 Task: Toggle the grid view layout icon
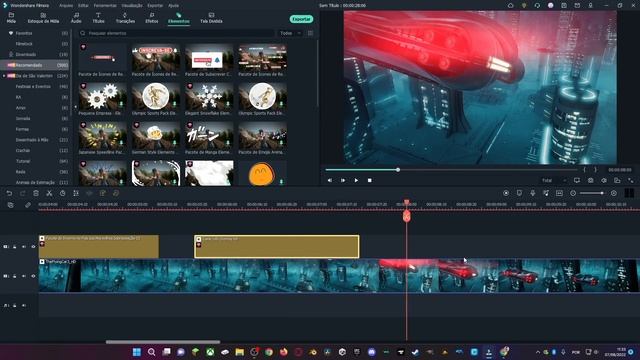[x=310, y=33]
